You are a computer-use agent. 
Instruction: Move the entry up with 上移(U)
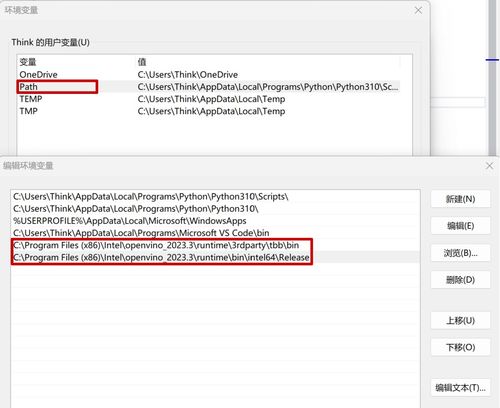pos(460,320)
